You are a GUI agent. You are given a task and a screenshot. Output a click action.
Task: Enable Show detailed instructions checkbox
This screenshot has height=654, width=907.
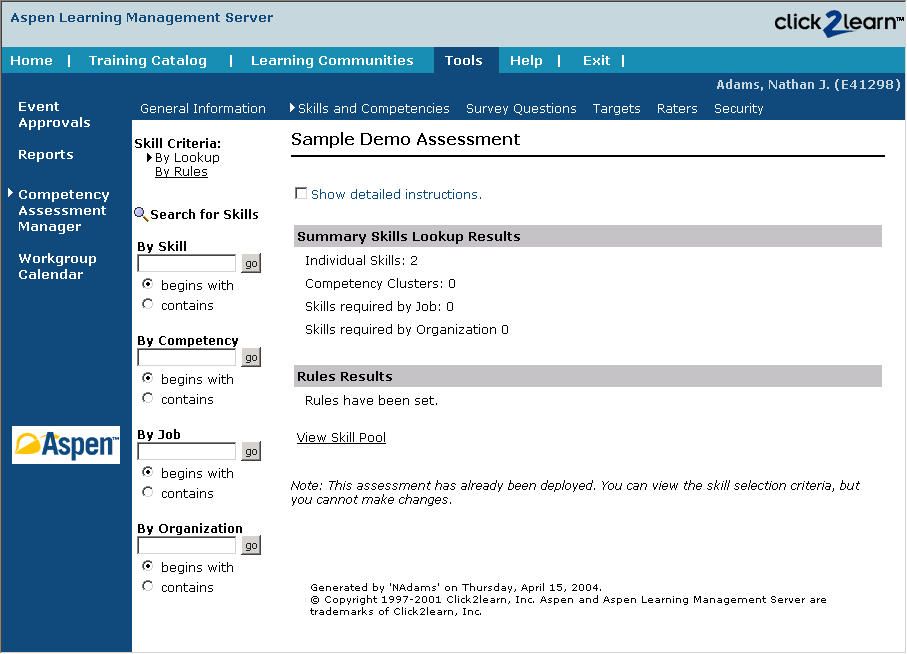[301, 193]
